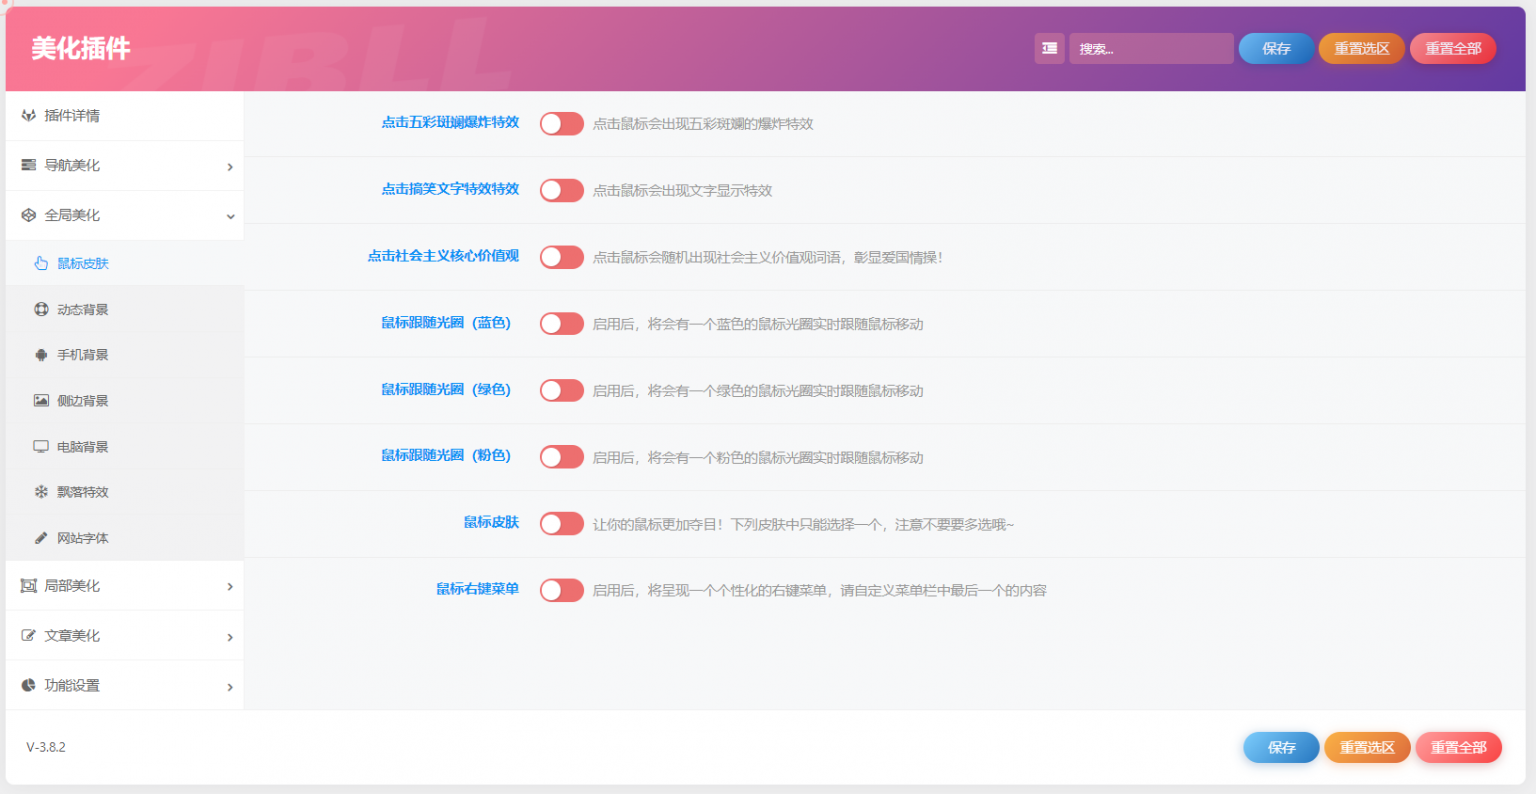Switch on the 鼠标皮肤 option toggle
The height and width of the screenshot is (794, 1536).
point(562,523)
